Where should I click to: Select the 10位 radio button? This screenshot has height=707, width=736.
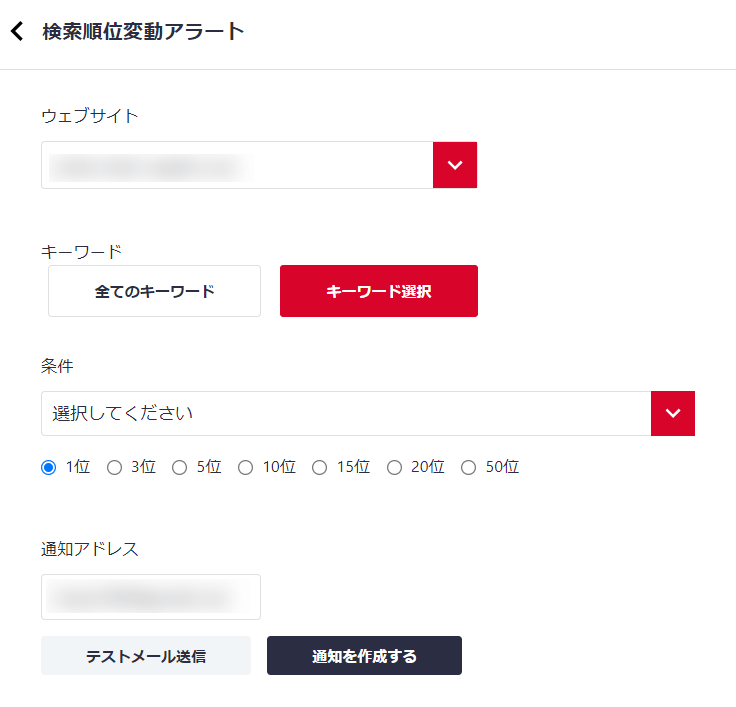(x=245, y=468)
